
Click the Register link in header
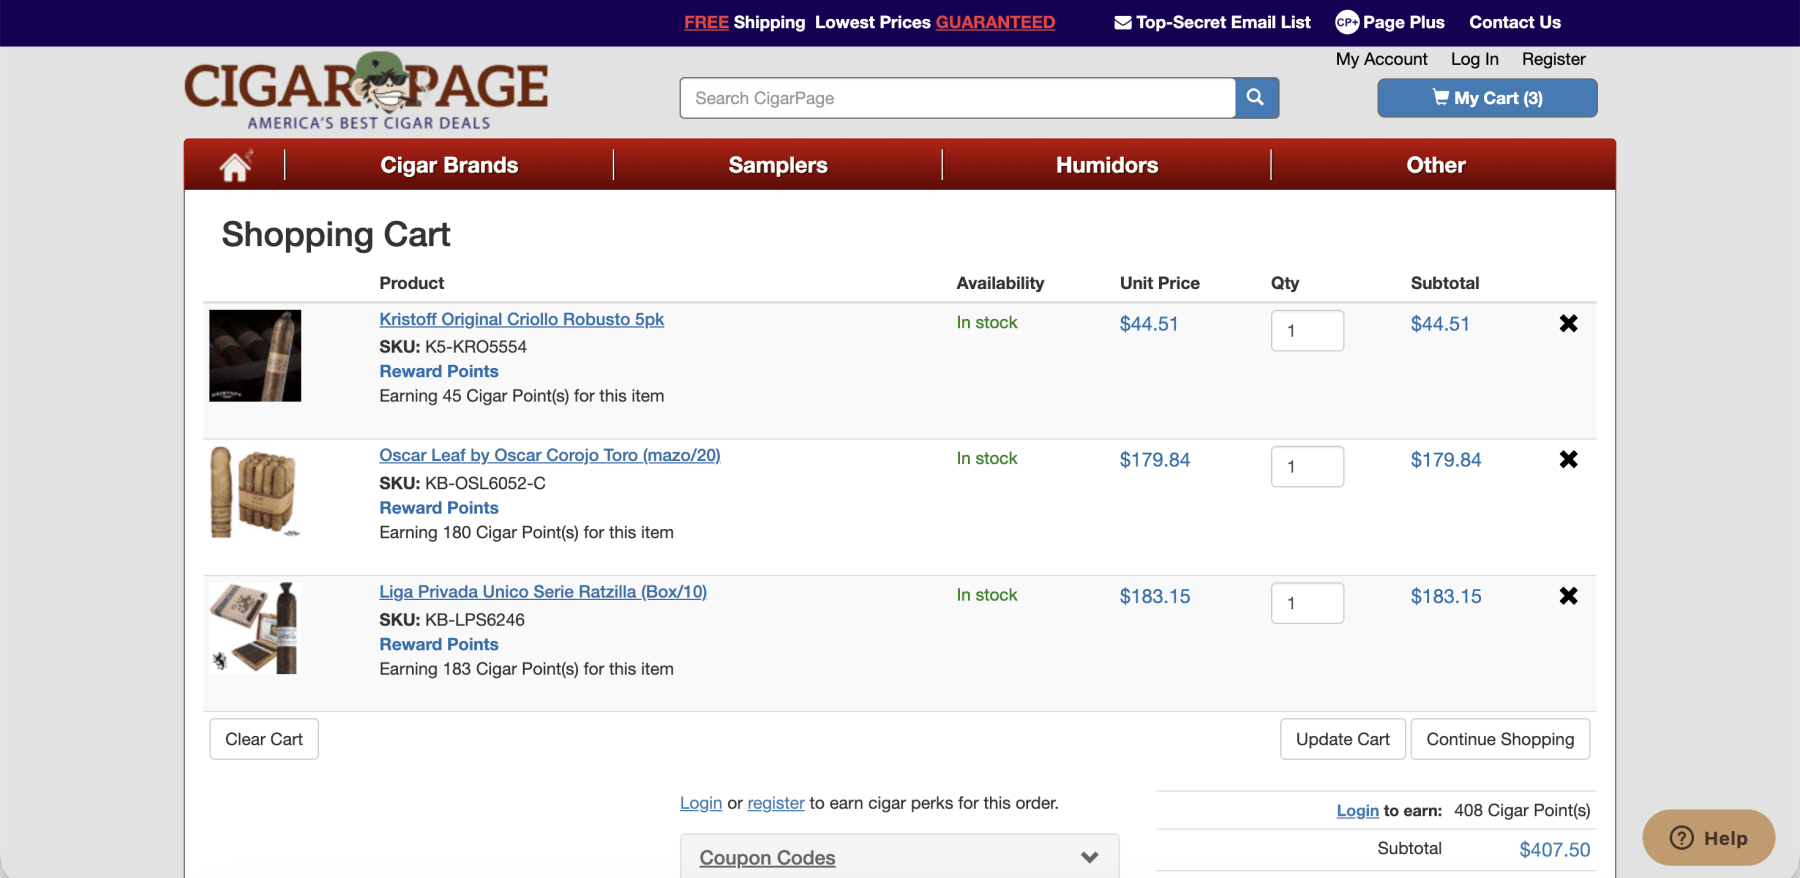1554,59
